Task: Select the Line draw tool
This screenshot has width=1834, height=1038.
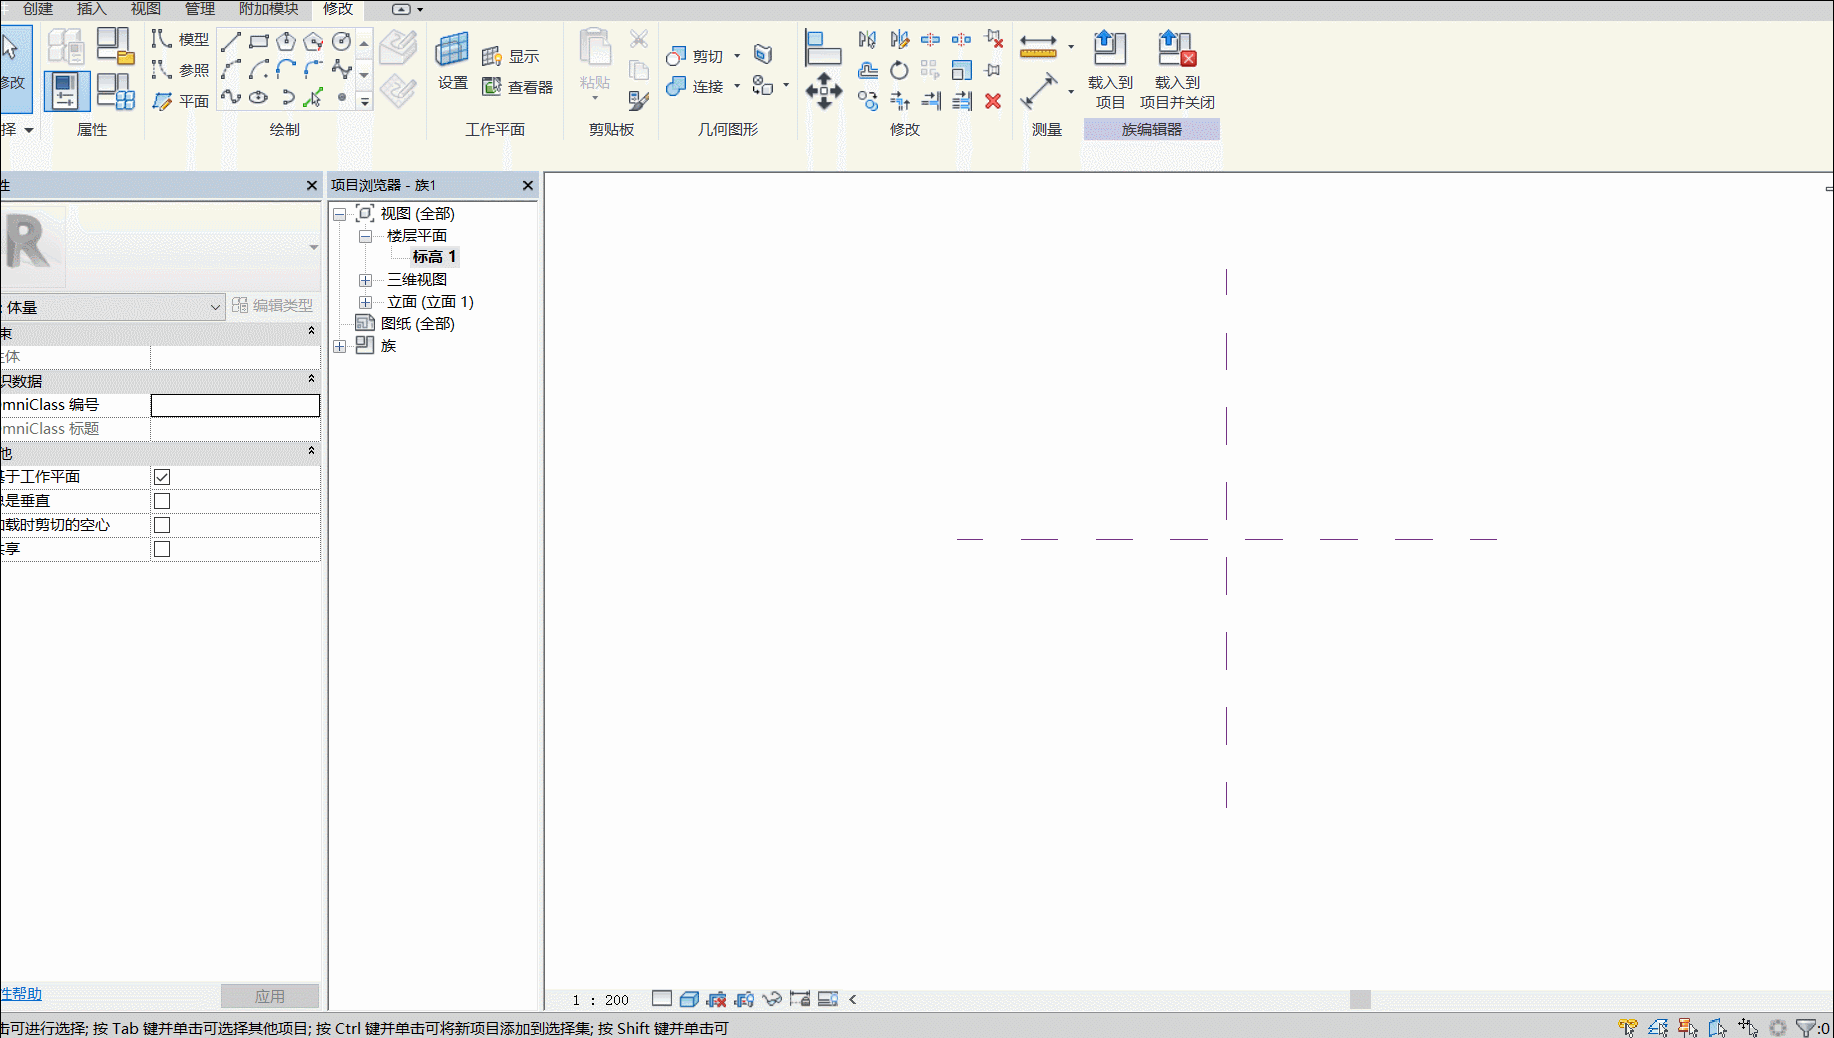Action: pyautogui.click(x=231, y=41)
